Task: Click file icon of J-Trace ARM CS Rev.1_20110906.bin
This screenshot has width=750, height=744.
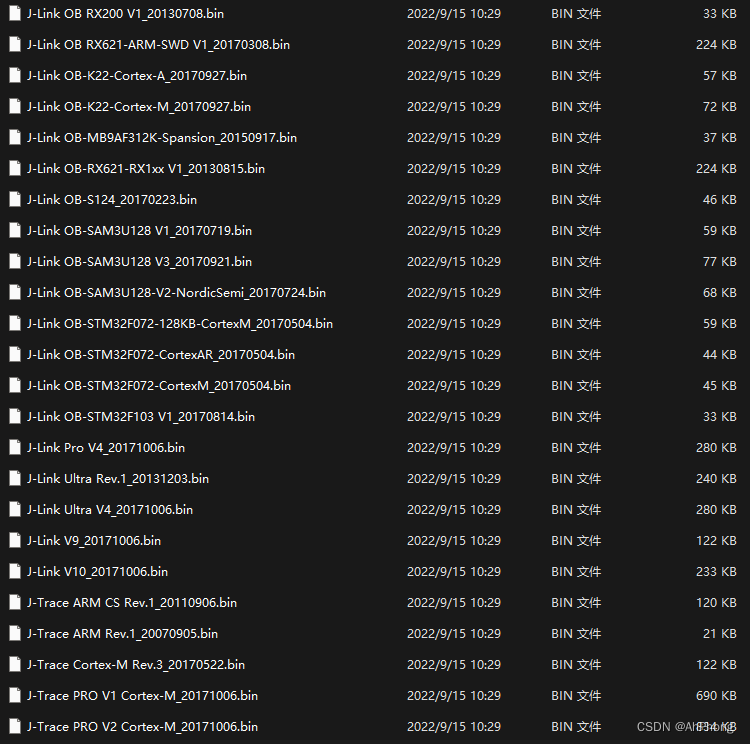Action: (15, 602)
